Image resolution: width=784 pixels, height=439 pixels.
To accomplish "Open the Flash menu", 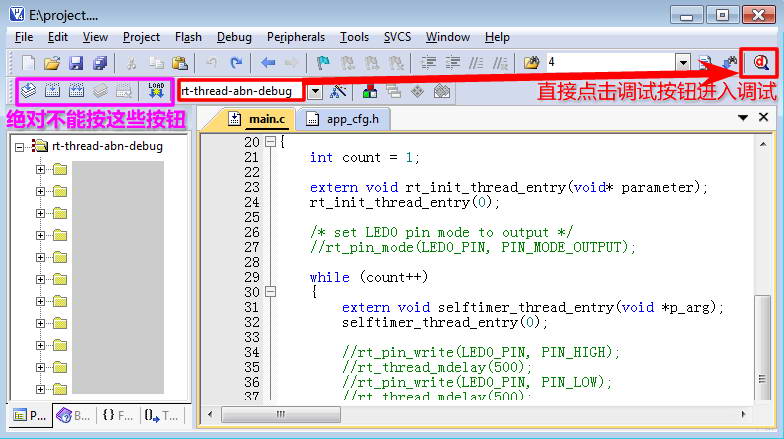I will [x=188, y=37].
